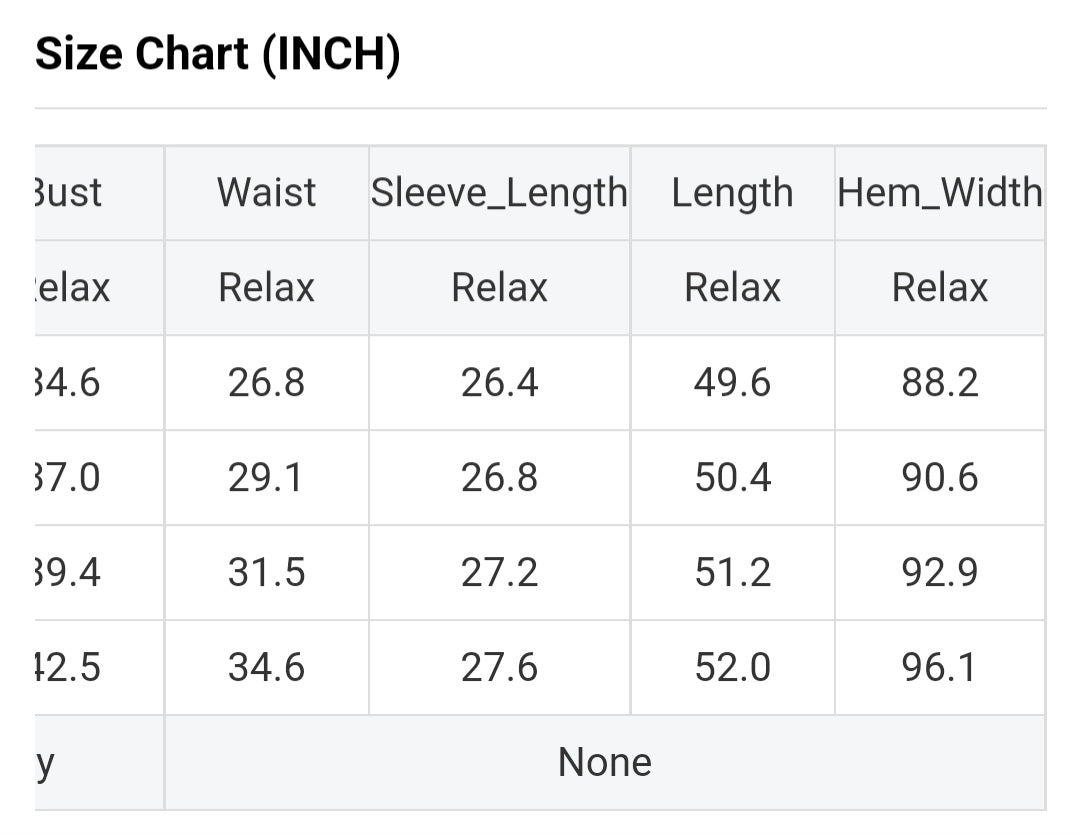Select the 31.5 waist cell
The height and width of the screenshot is (835, 1080).
(x=266, y=573)
